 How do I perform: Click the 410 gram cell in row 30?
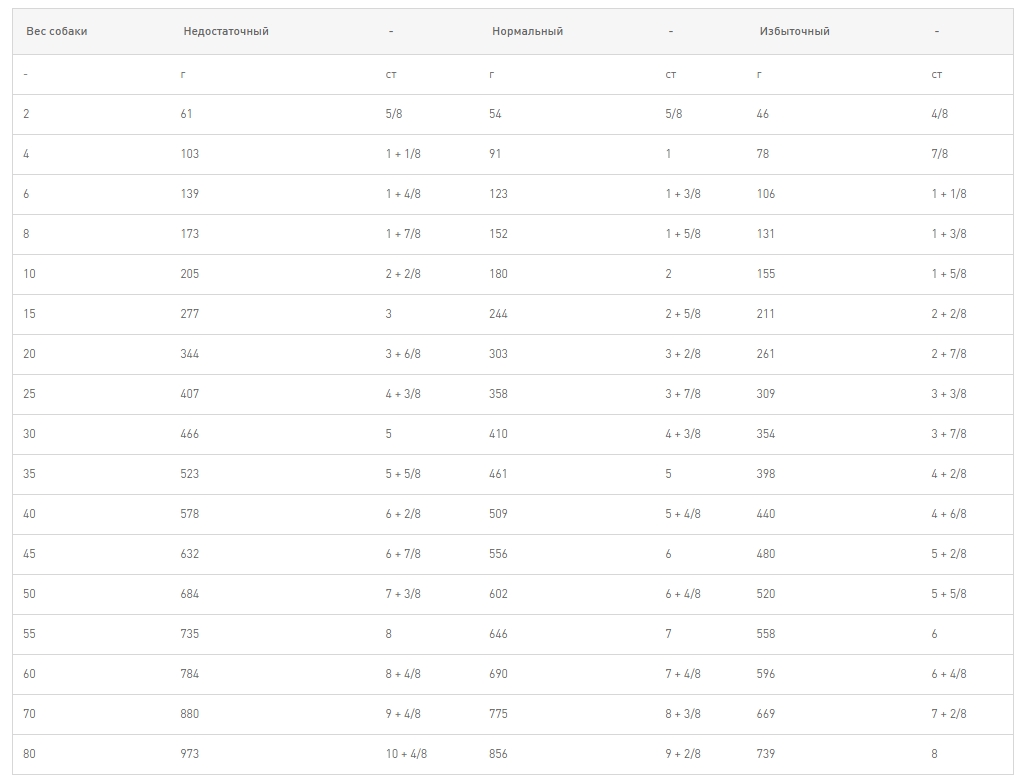pos(498,434)
